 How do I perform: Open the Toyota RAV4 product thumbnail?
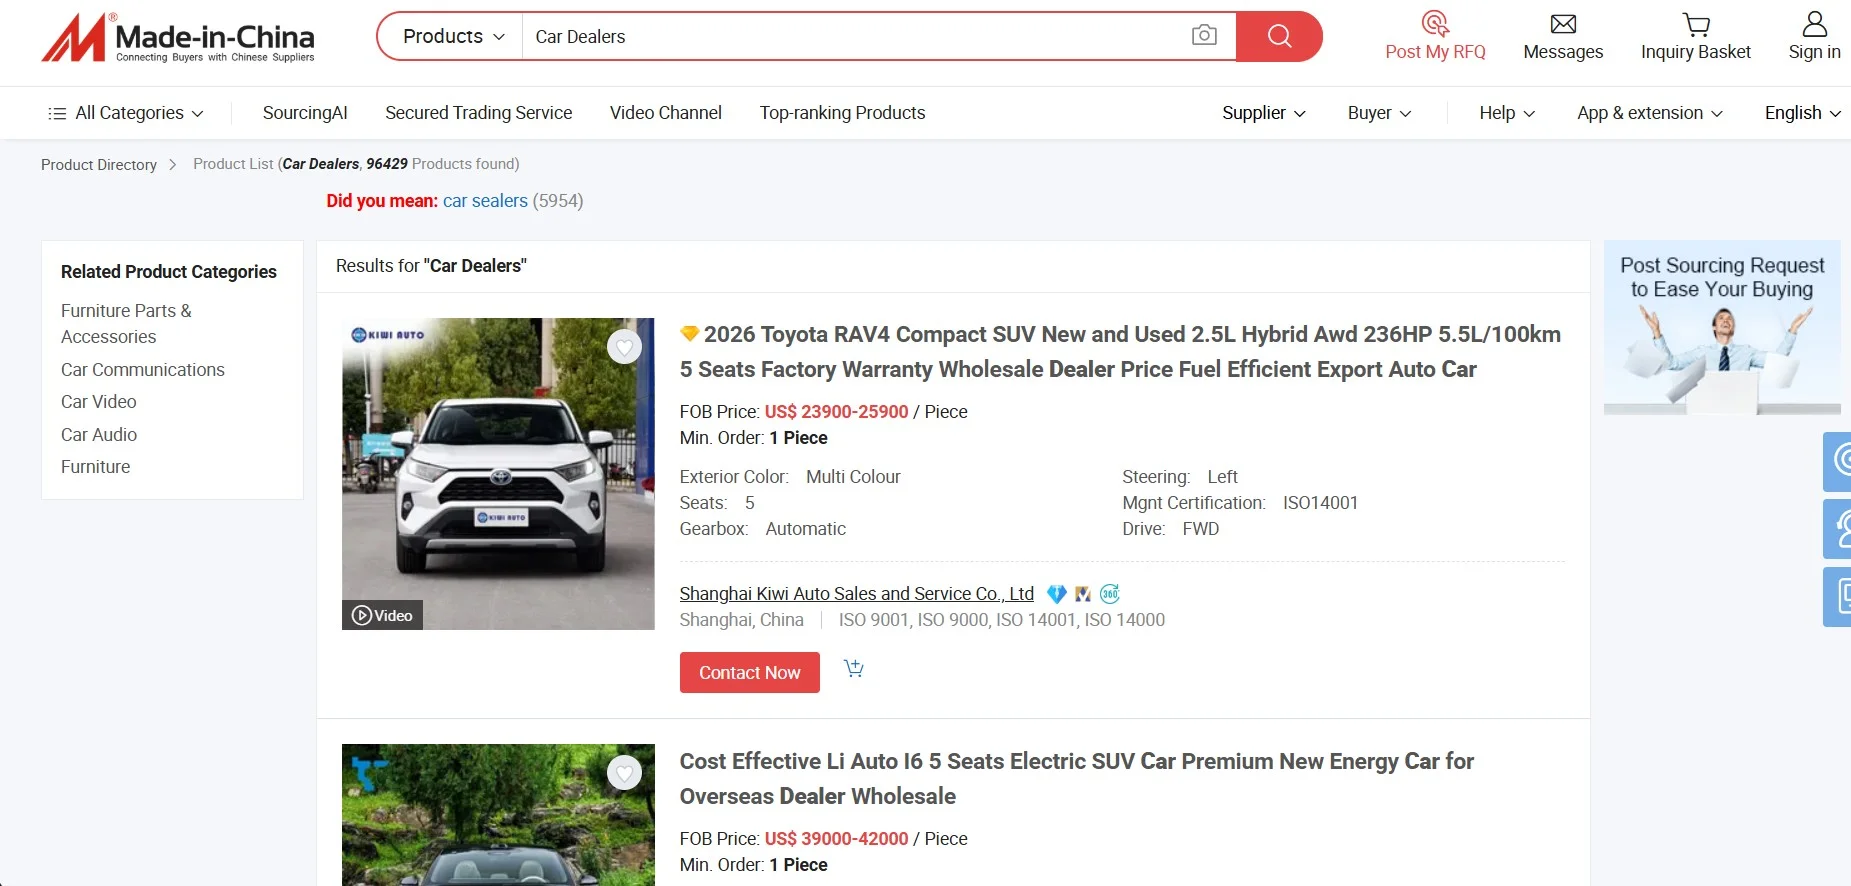point(498,474)
